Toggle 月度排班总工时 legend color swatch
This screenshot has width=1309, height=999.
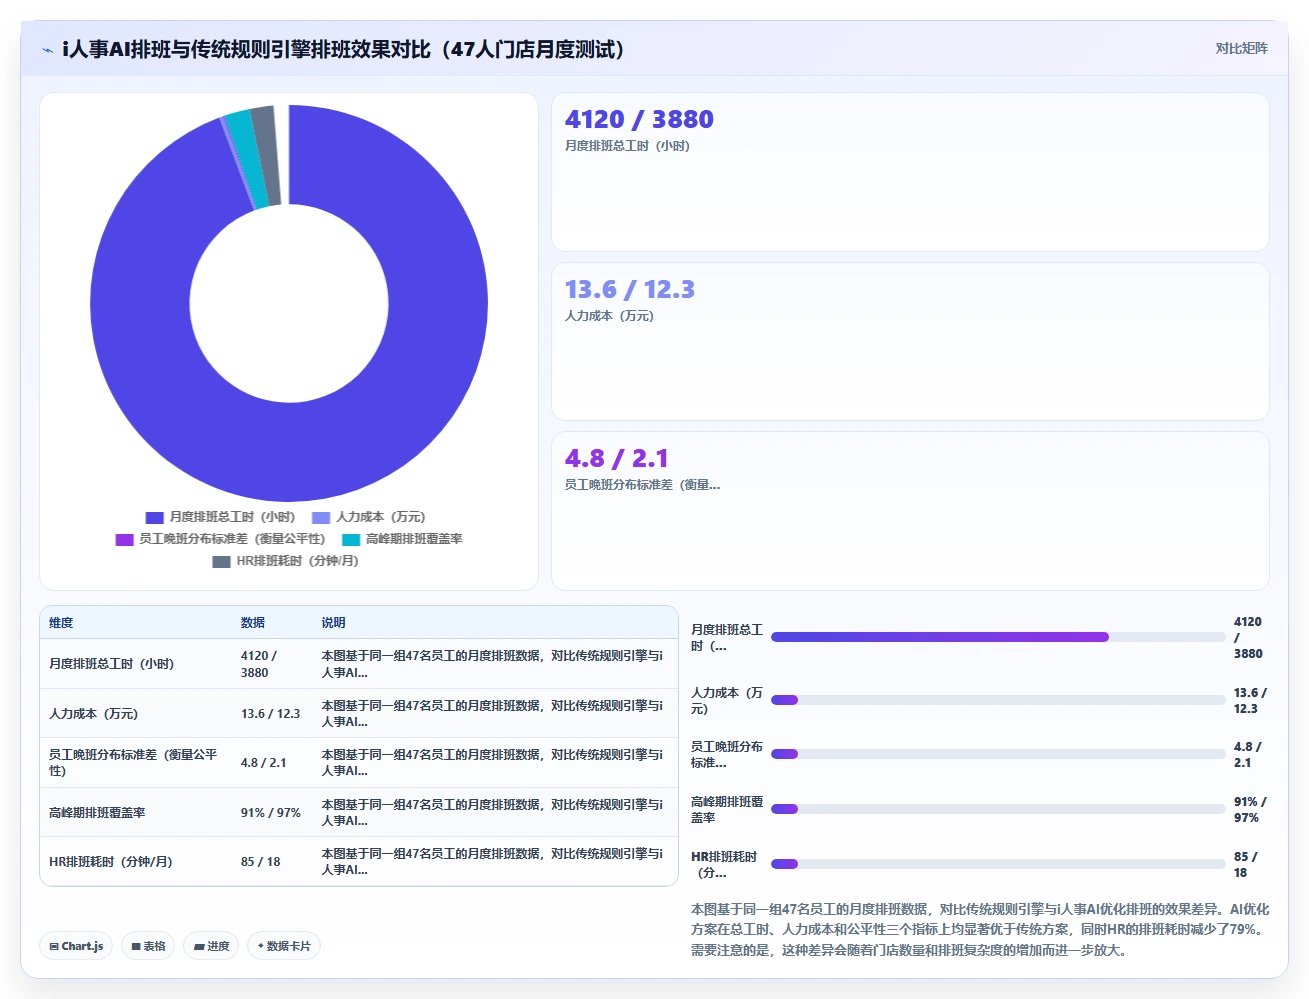click(x=154, y=517)
